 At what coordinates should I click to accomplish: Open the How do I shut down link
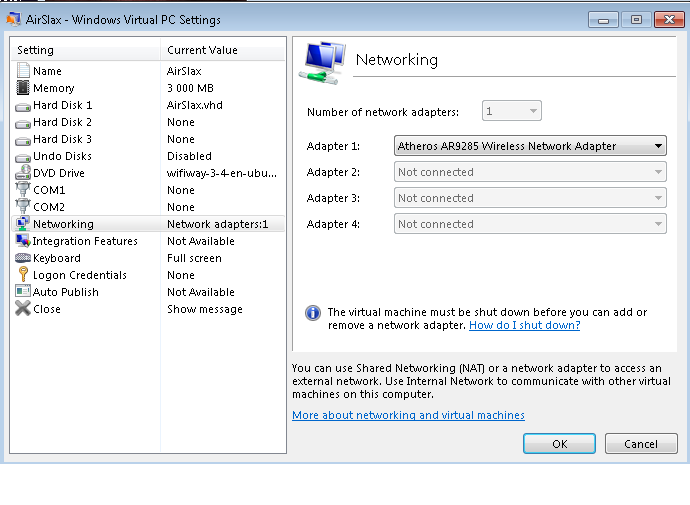(525, 325)
